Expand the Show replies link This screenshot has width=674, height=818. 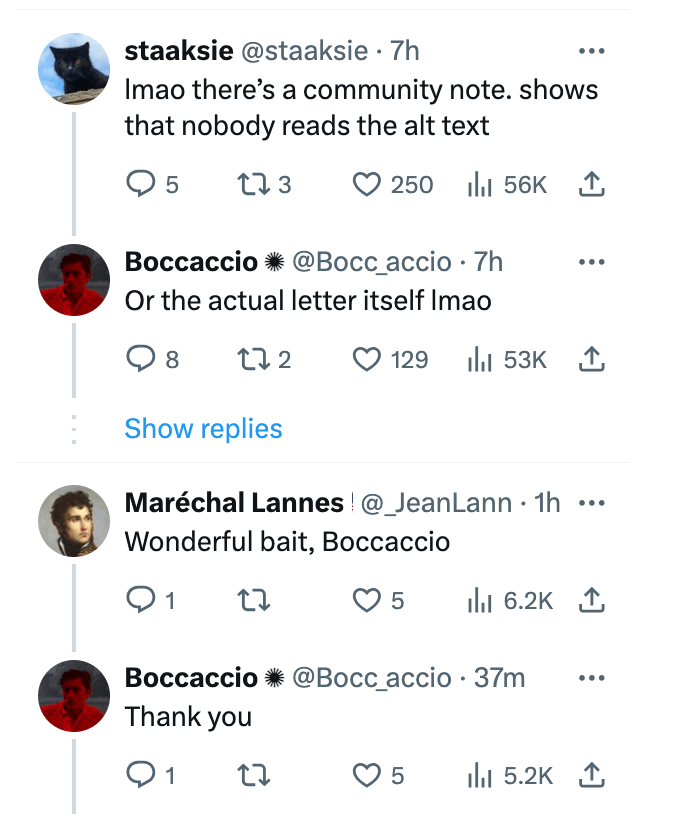point(203,429)
